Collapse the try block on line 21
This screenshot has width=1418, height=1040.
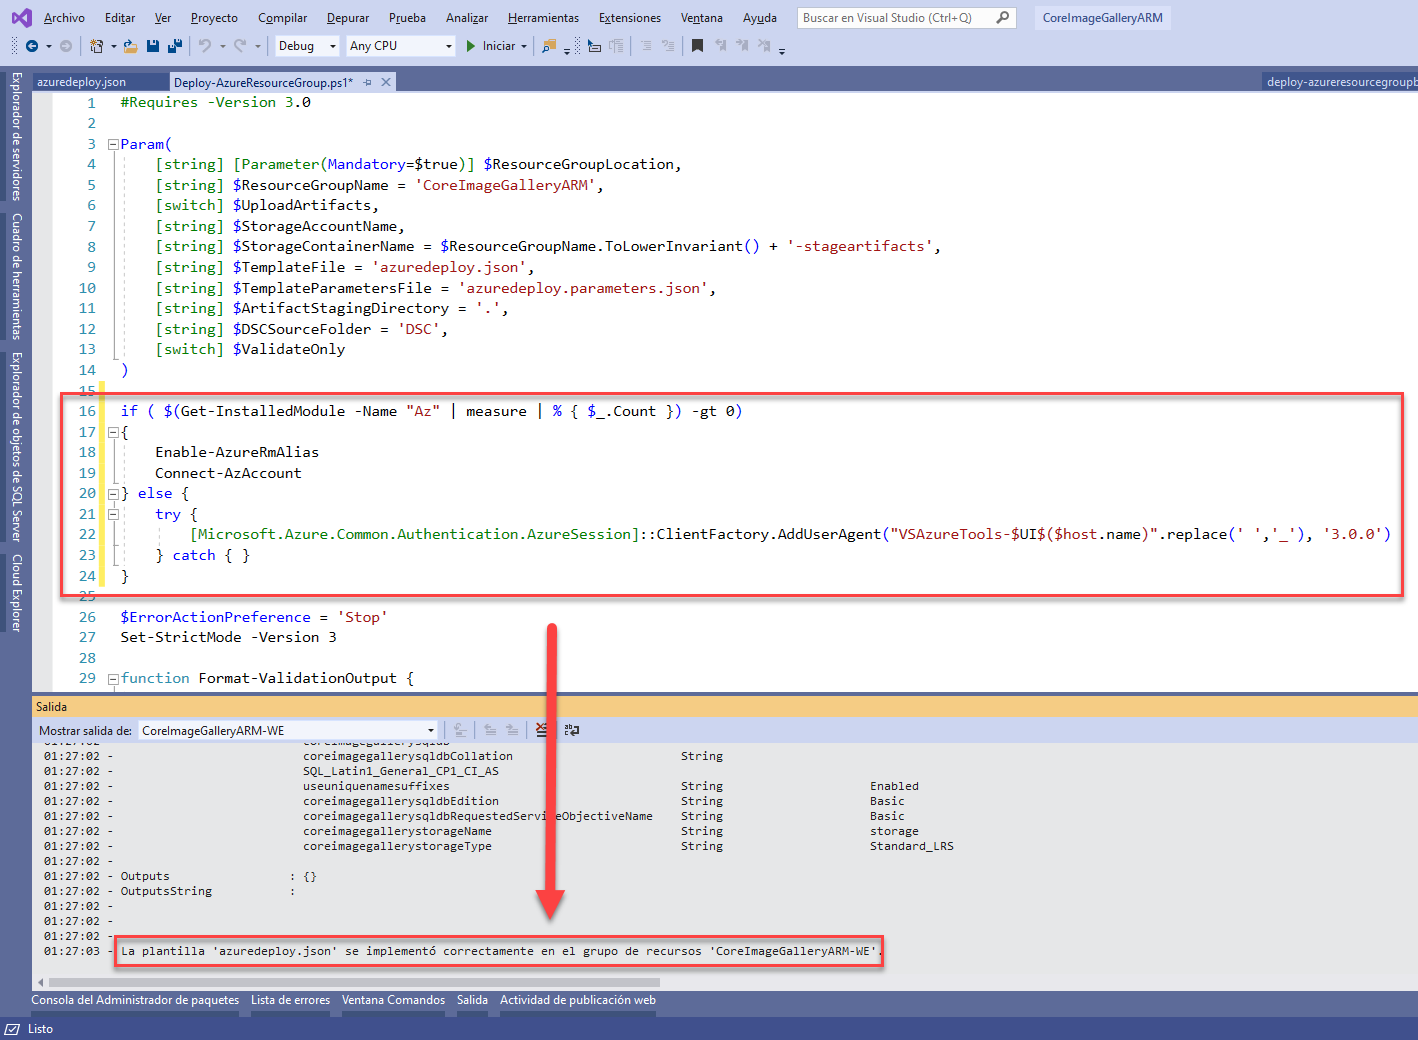113,513
